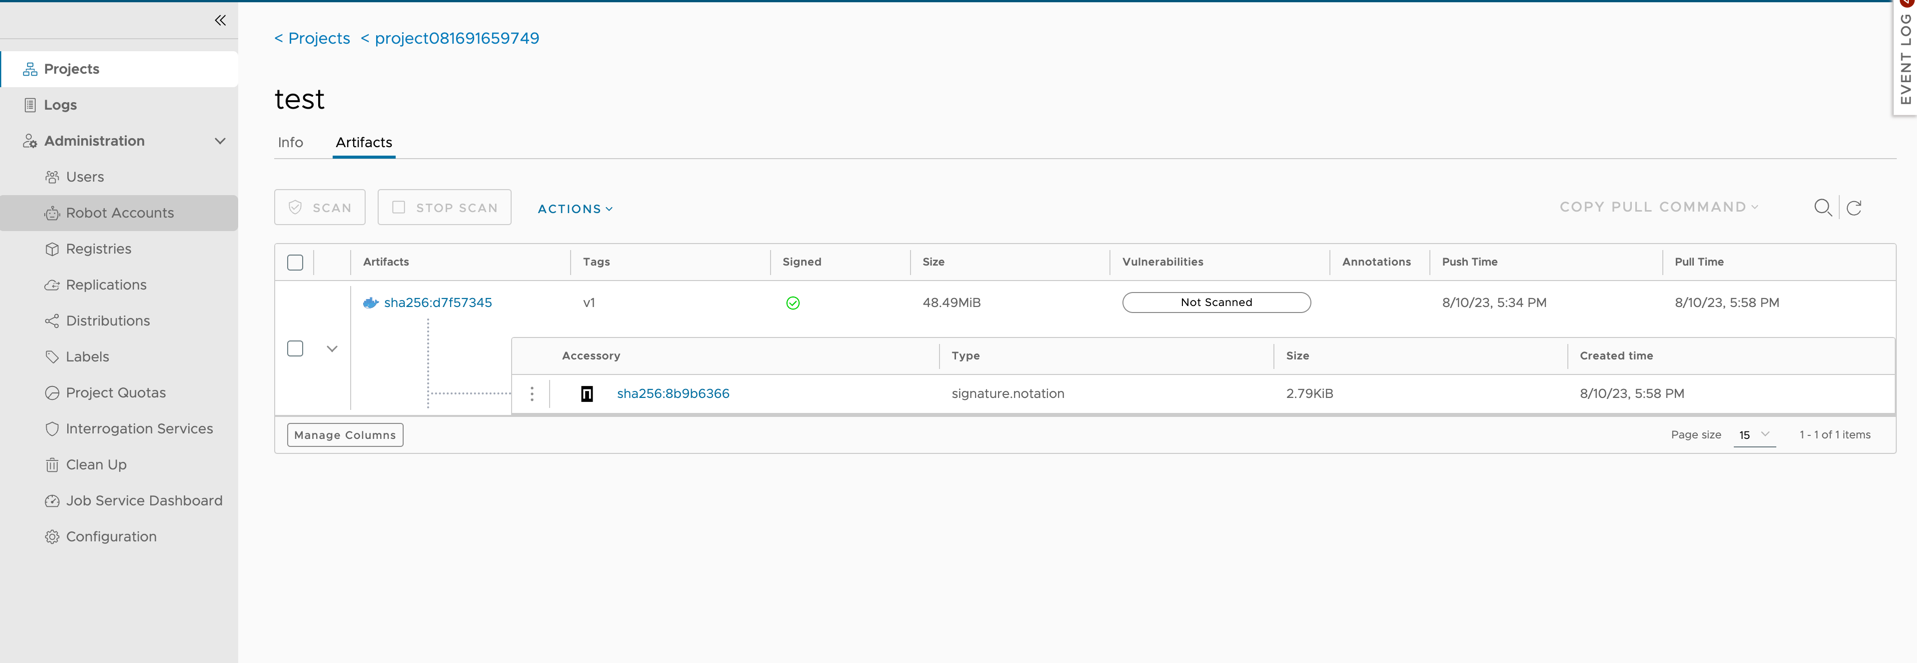Collapse the sidebar with double-chevron icon
This screenshot has width=1917, height=663.
click(x=220, y=20)
